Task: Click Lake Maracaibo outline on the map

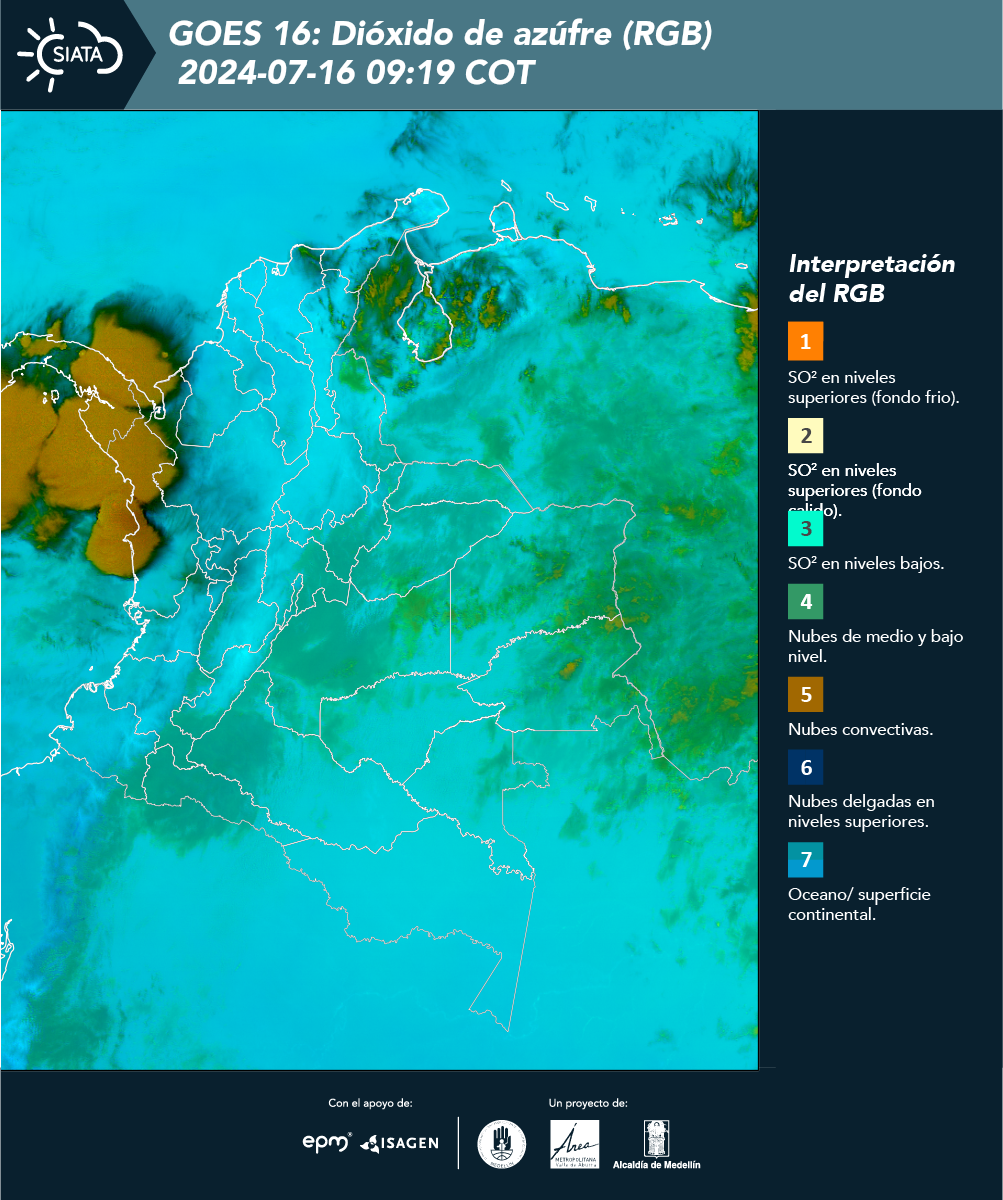Action: tap(428, 315)
